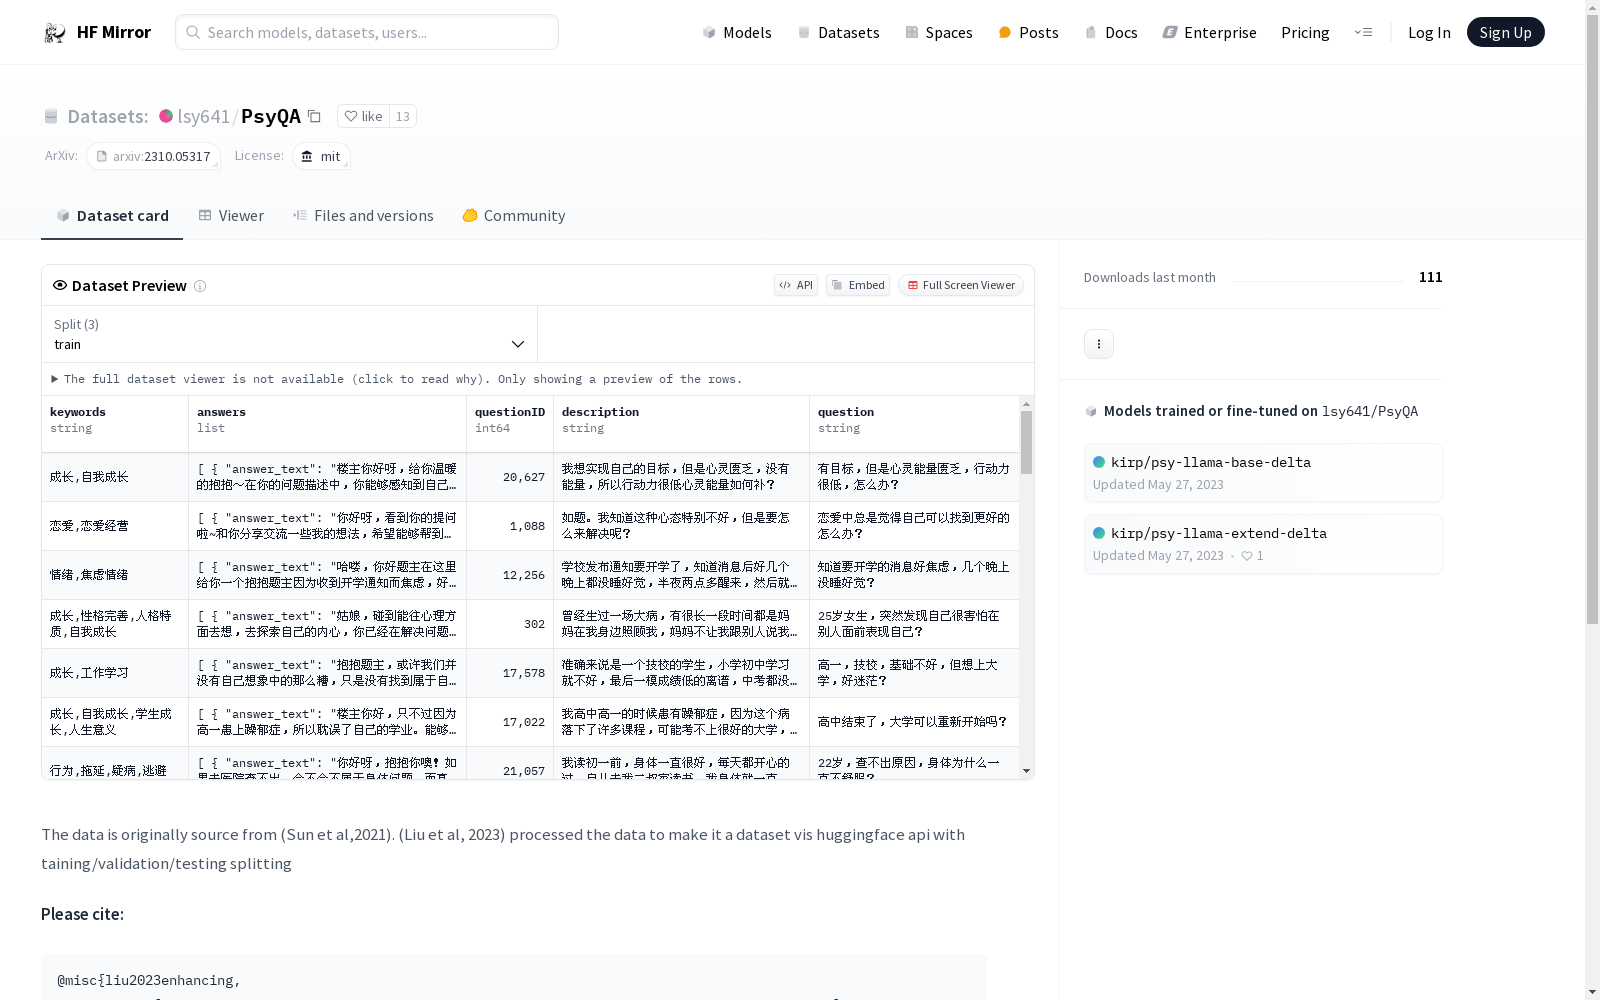Screen dimensions: 1600x1000
Task: Switch to the Dataset card tab
Action: [x=112, y=216]
